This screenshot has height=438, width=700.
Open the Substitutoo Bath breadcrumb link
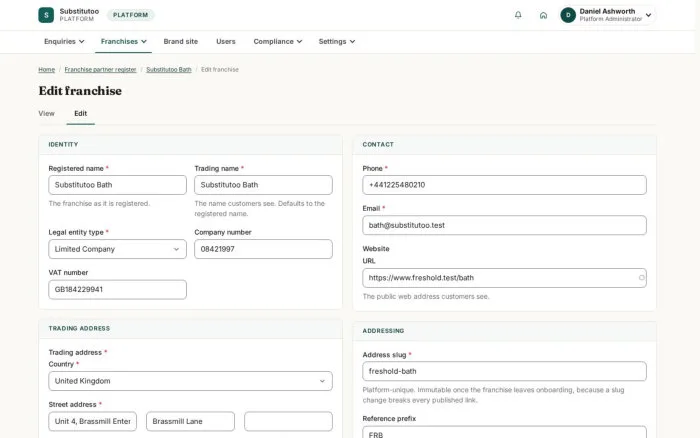169,70
